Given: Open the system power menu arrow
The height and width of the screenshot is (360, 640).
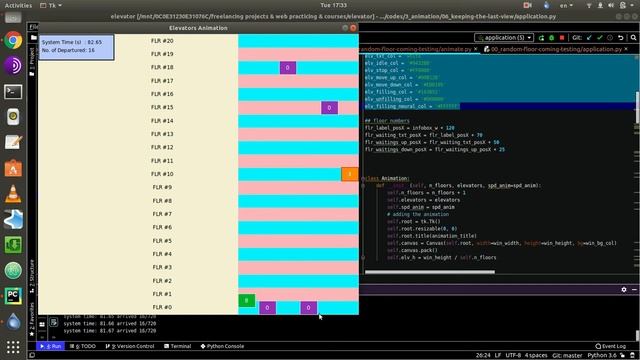Looking at the screenshot, I should coord(633,5).
